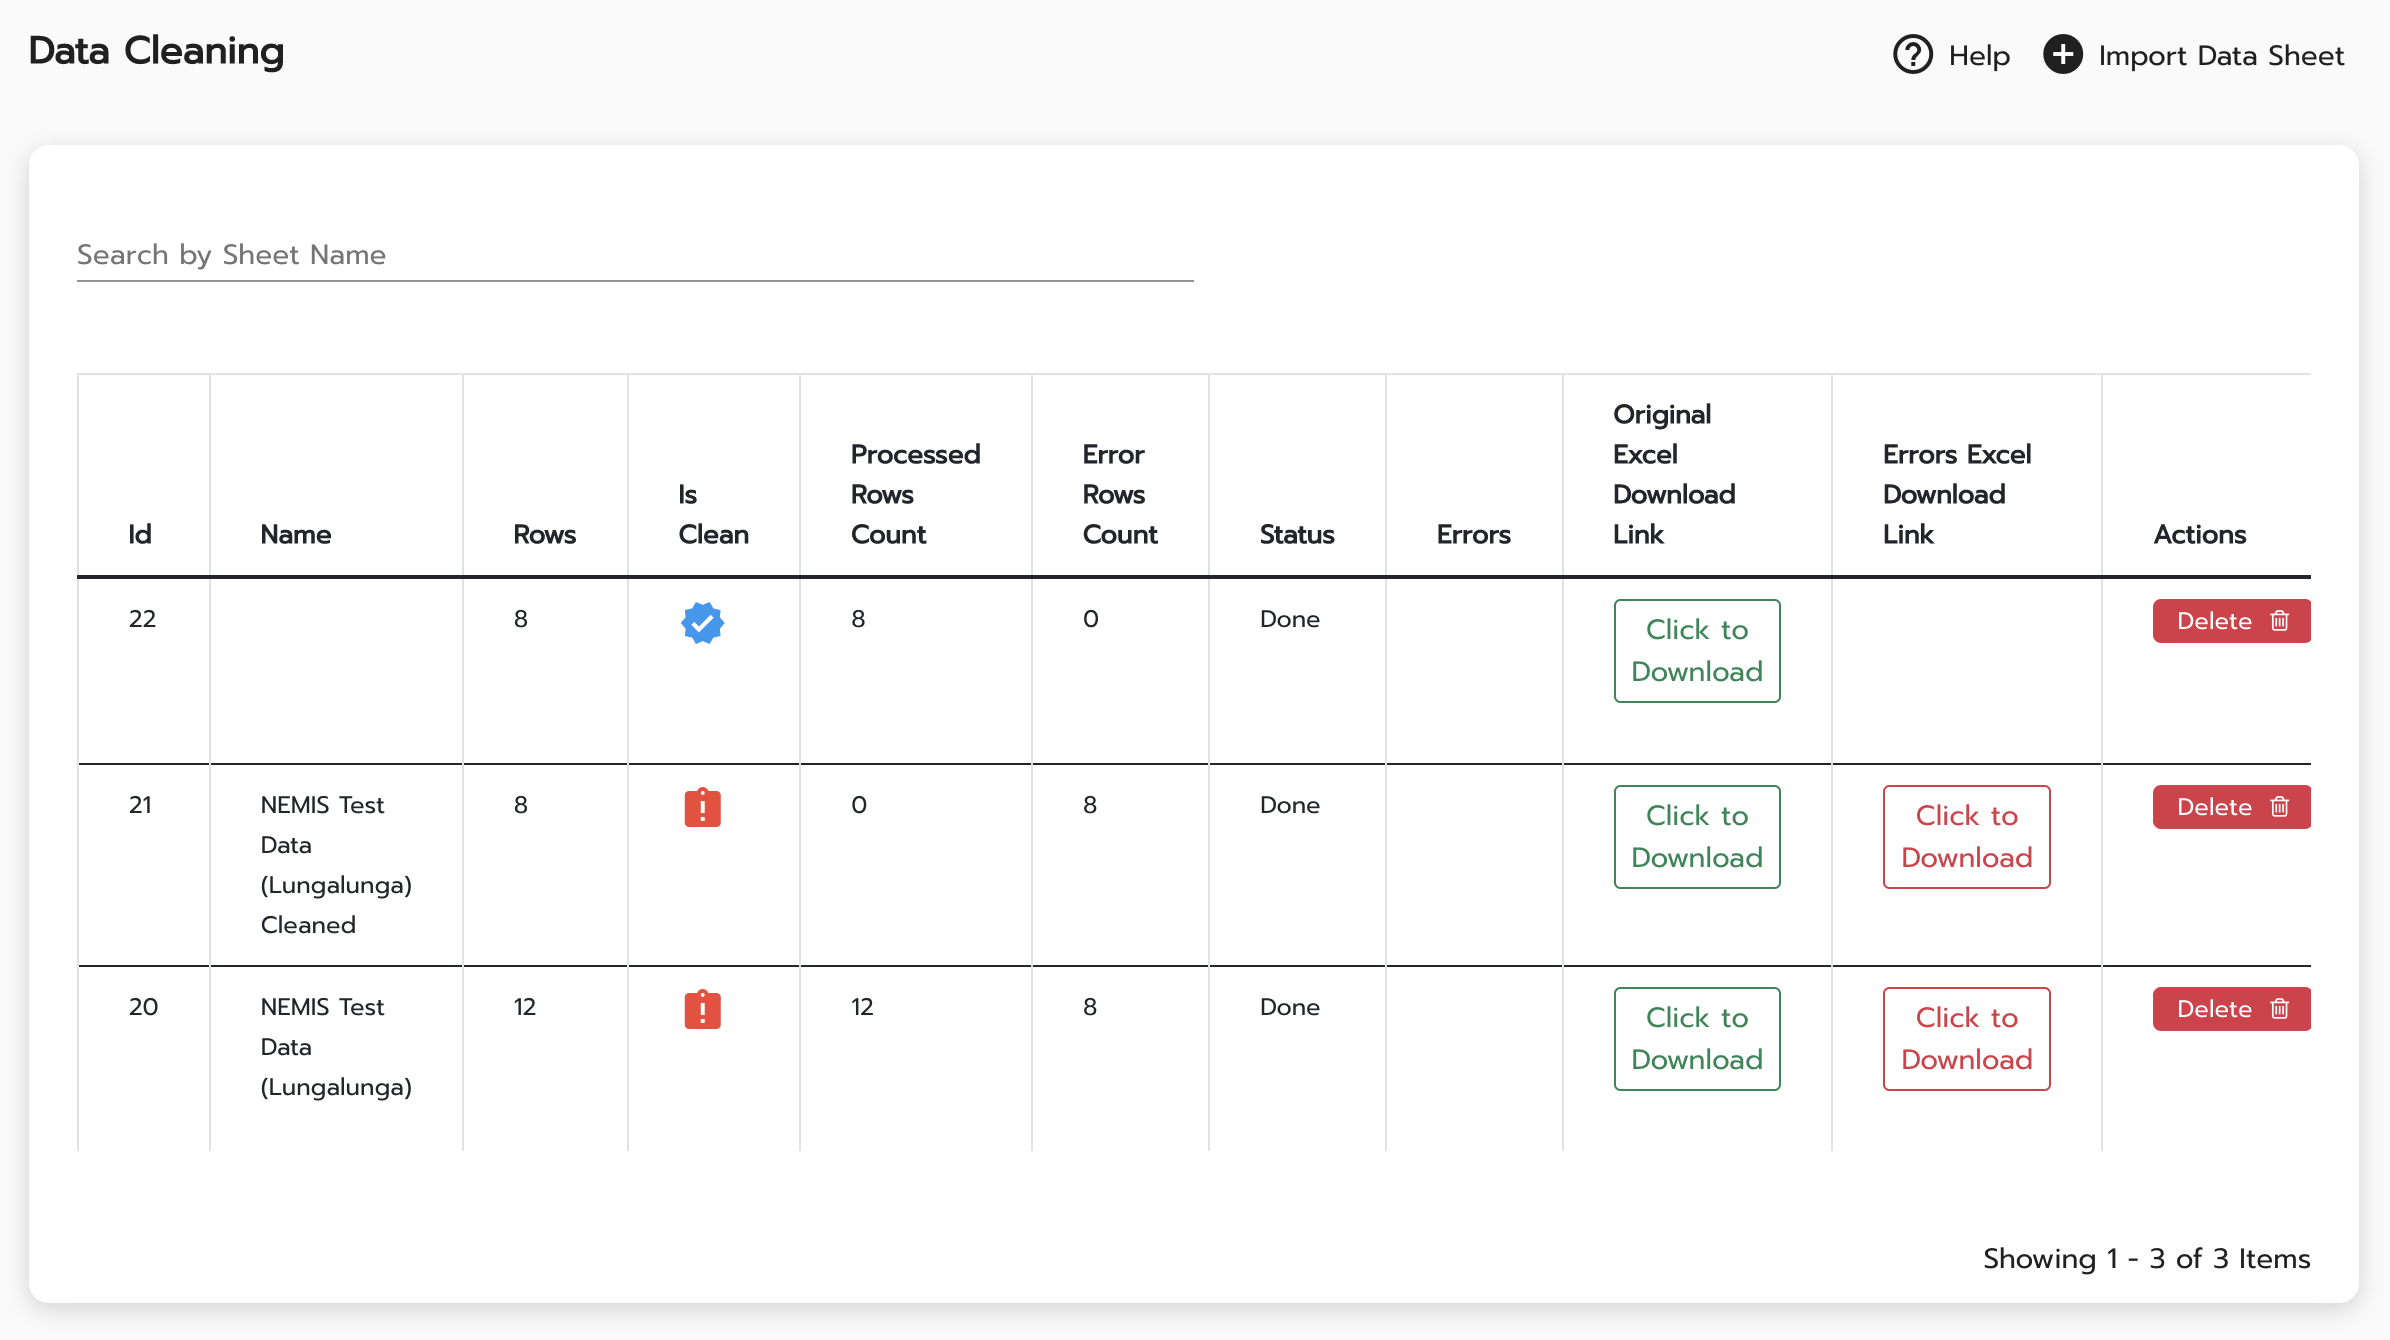Click the red error clipboard icon in row 20
The height and width of the screenshot is (1340, 2390).
pos(702,1009)
